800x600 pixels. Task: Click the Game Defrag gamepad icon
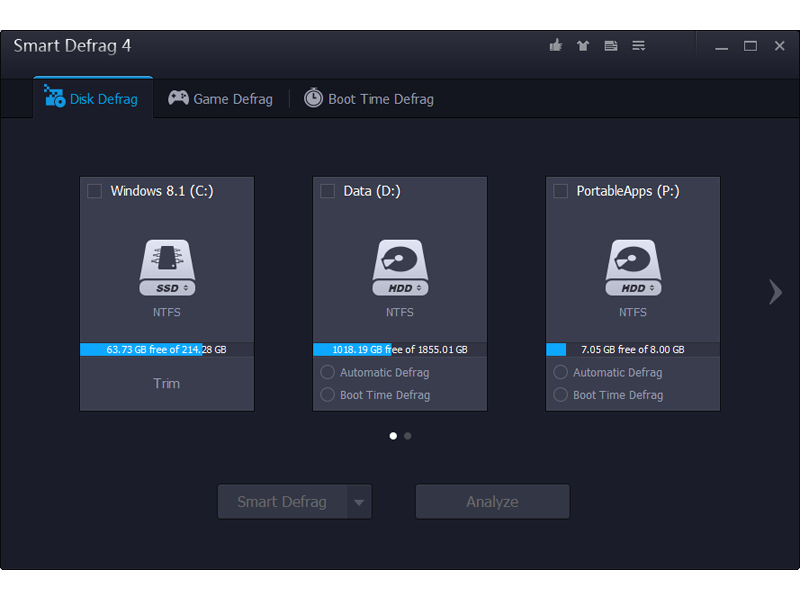(x=178, y=98)
